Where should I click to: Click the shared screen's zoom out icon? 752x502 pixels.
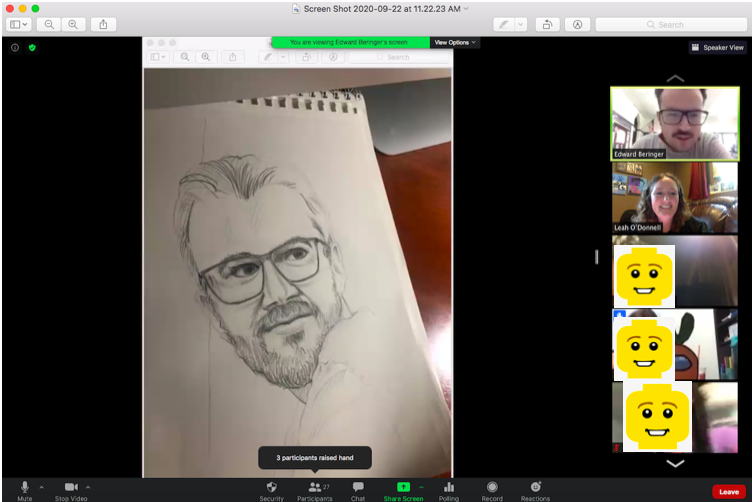185,57
